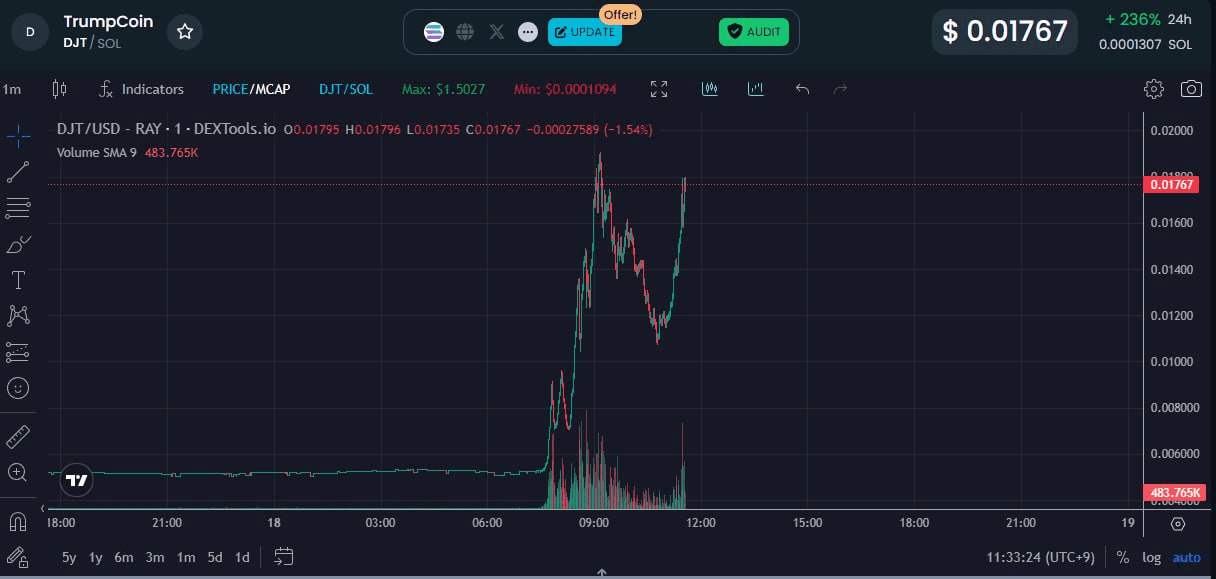Image resolution: width=1216 pixels, height=579 pixels.
Task: Set chart range to 3m
Action: click(x=155, y=557)
